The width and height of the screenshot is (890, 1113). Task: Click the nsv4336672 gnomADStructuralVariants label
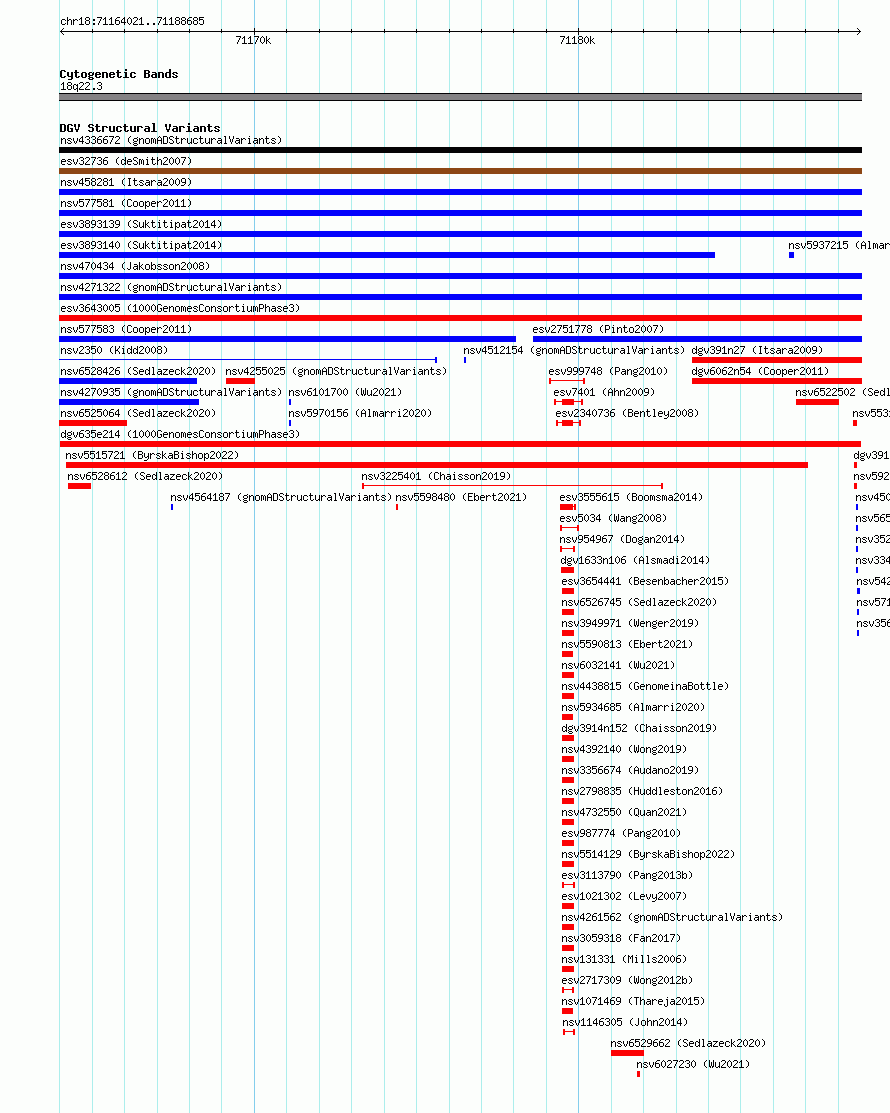tap(171, 141)
